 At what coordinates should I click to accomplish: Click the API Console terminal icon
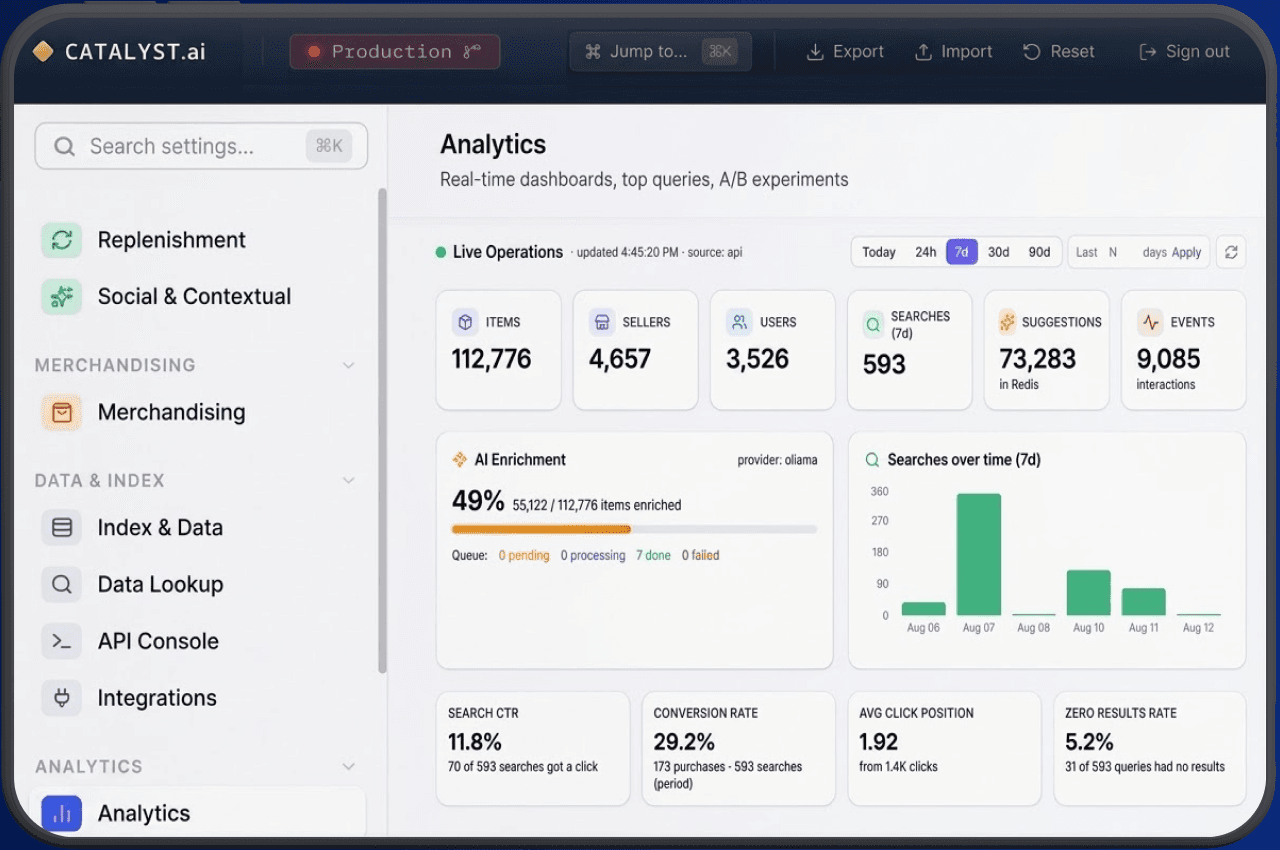[61, 641]
